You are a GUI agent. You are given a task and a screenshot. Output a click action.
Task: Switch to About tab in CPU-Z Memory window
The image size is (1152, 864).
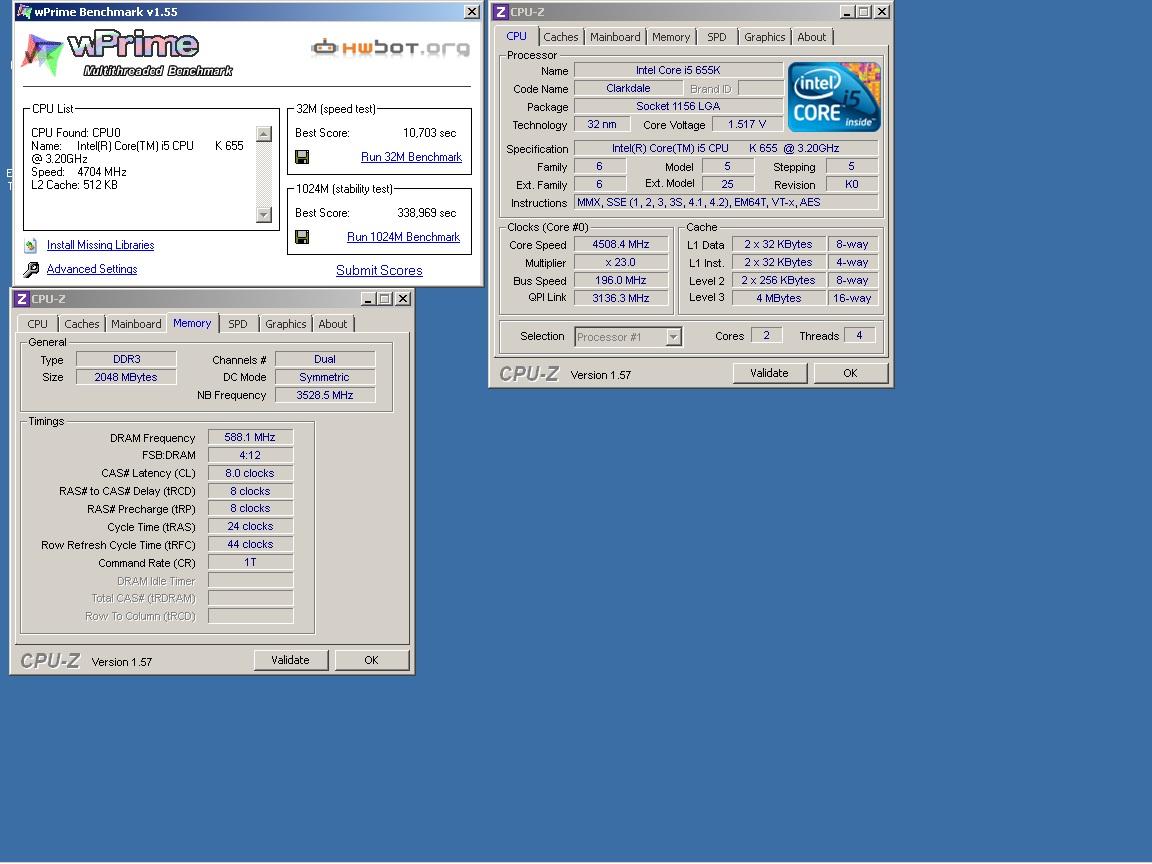pos(332,324)
